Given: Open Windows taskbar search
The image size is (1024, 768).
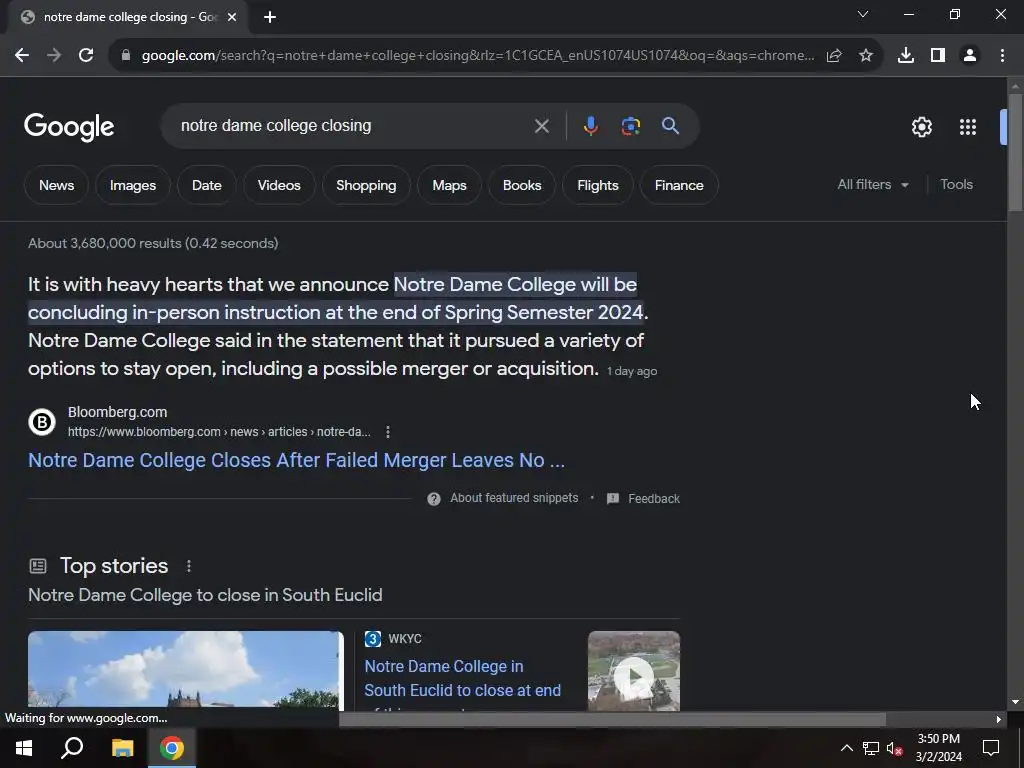Looking at the screenshot, I should coord(72,748).
